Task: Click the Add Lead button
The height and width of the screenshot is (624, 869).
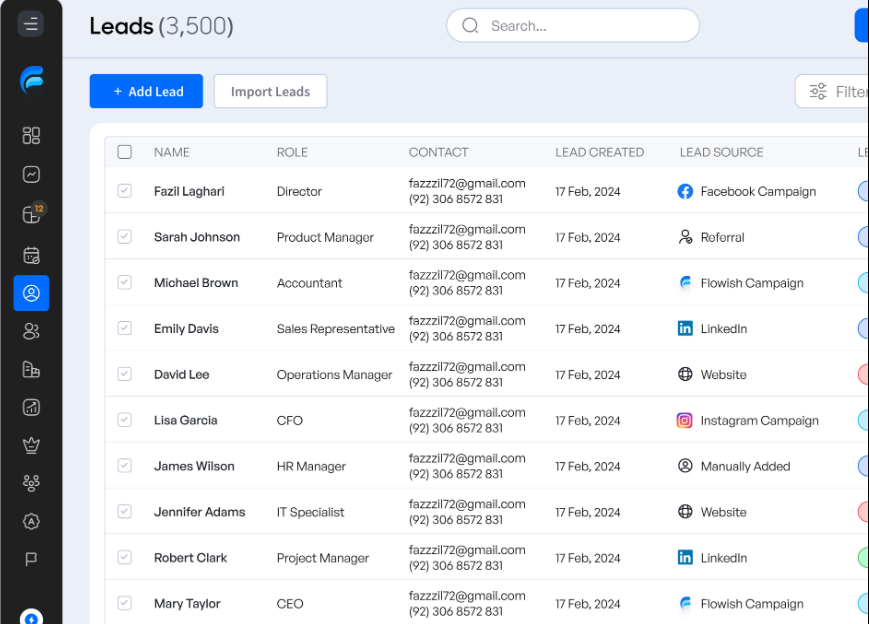Action: pos(146,91)
